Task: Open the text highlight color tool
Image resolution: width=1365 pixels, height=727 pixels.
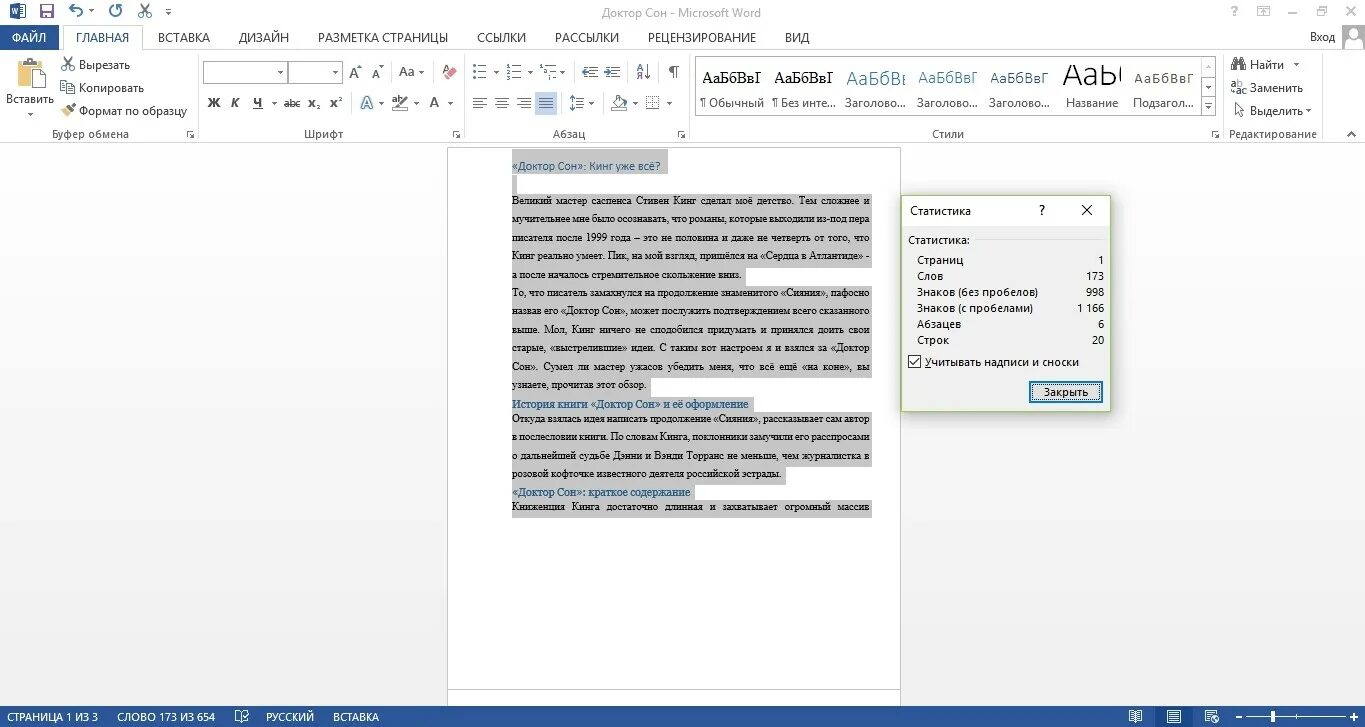Action: (x=401, y=103)
